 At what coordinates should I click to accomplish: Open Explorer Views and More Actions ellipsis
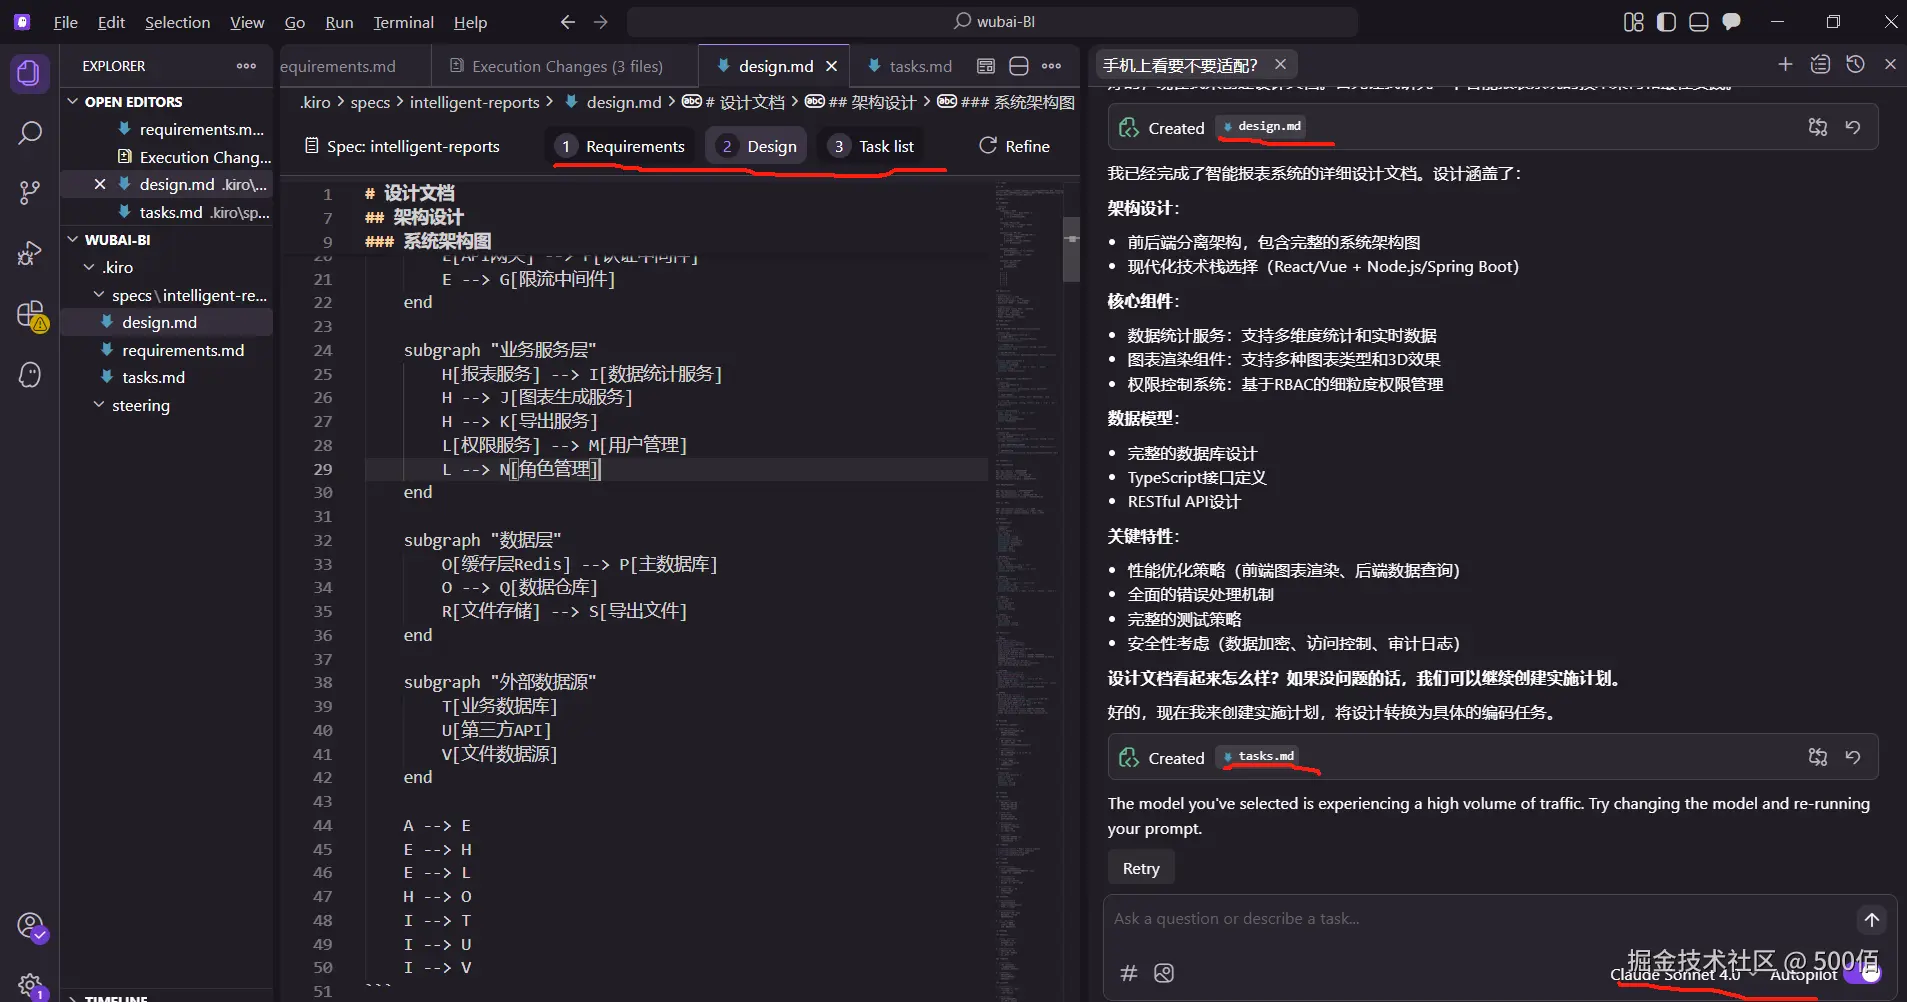tap(246, 66)
